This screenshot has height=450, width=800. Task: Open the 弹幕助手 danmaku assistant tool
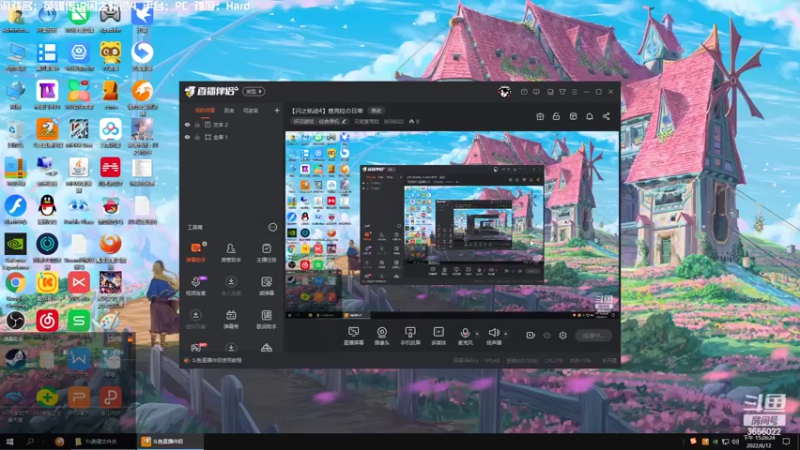196,252
